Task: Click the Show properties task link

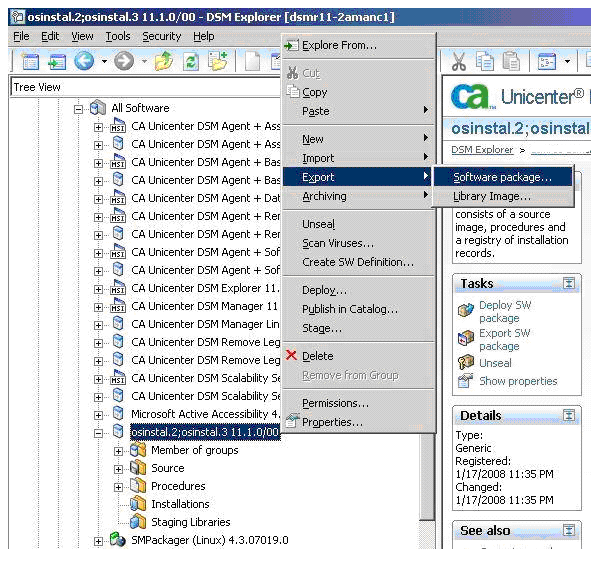Action: pyautogui.click(x=517, y=381)
